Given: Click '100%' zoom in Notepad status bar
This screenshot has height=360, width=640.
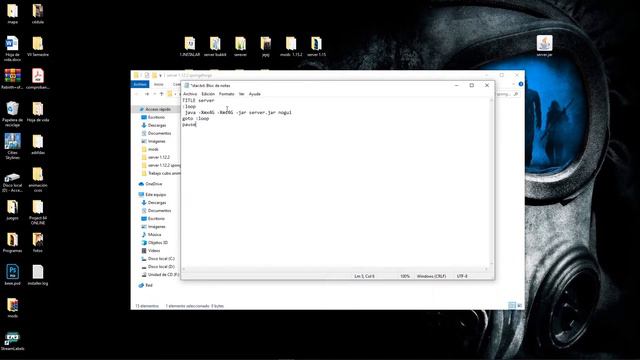Looking at the screenshot, I should 405,276.
